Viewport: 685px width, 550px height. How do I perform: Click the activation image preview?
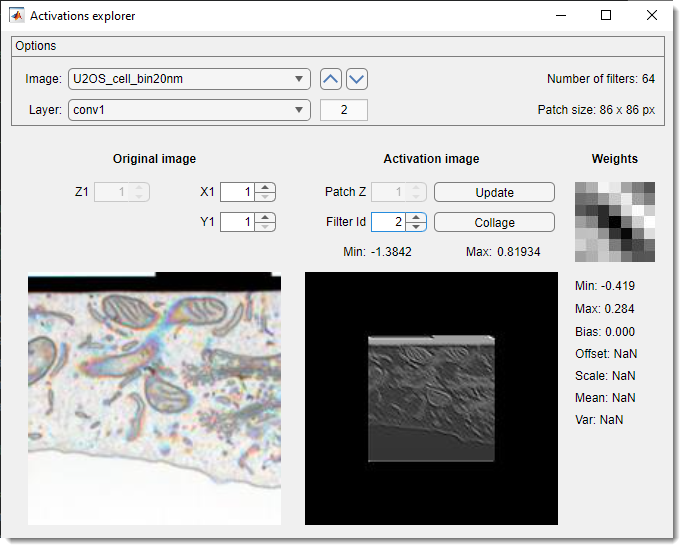click(431, 398)
